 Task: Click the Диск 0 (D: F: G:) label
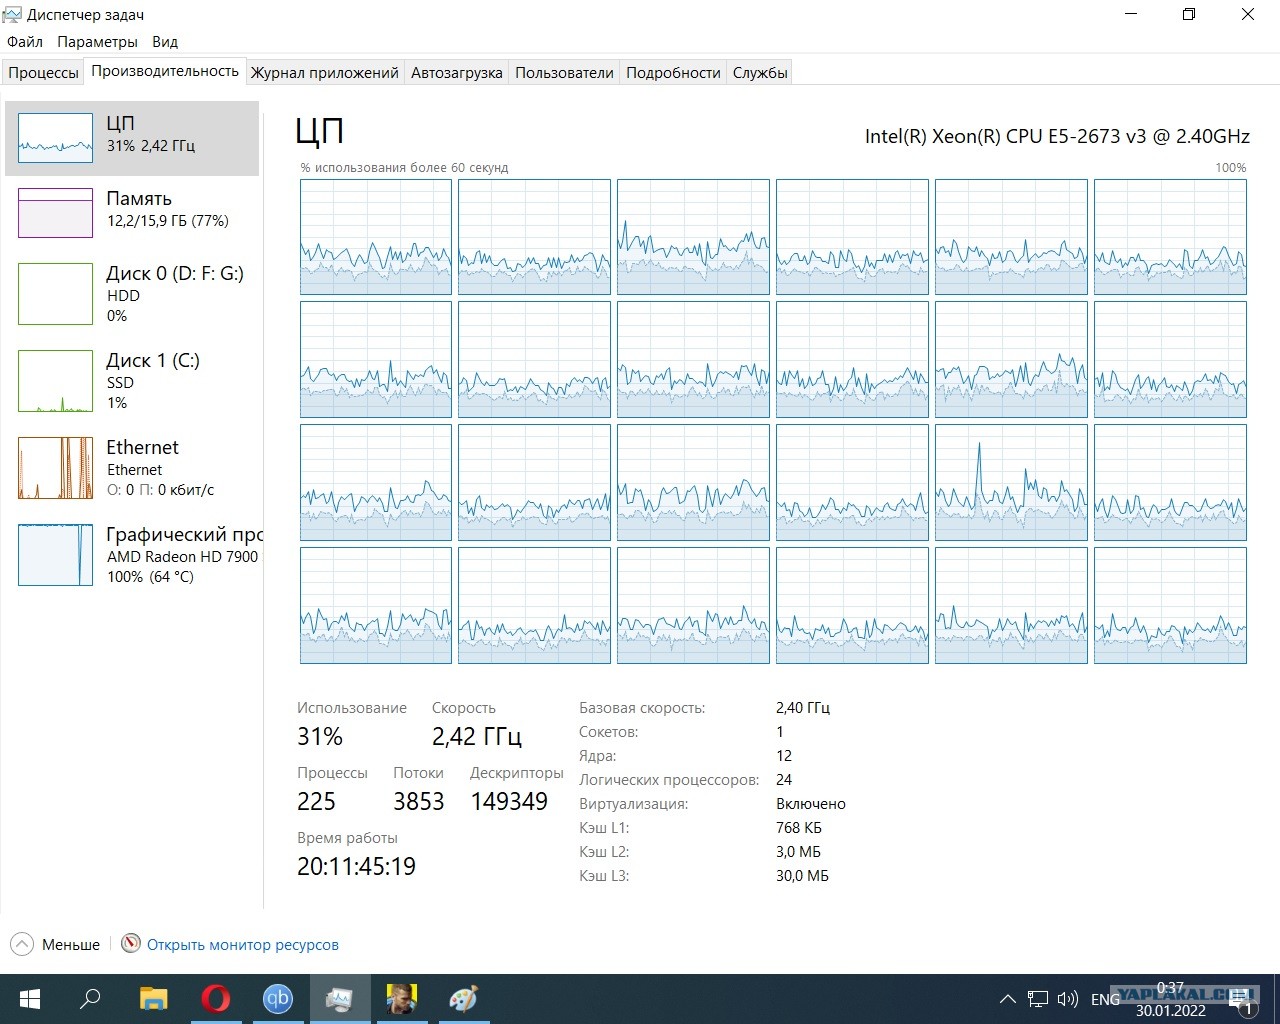click(x=175, y=273)
